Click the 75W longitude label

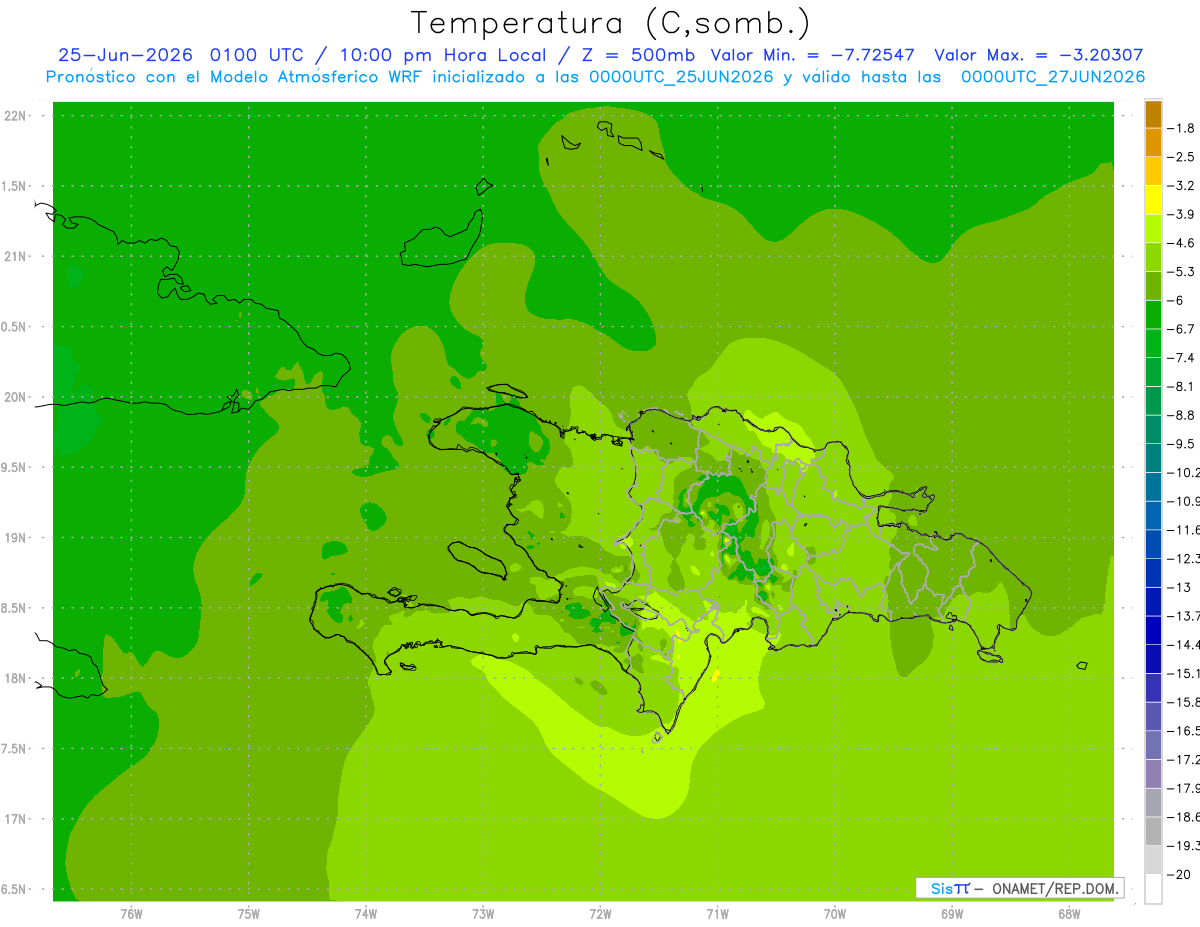coord(249,914)
